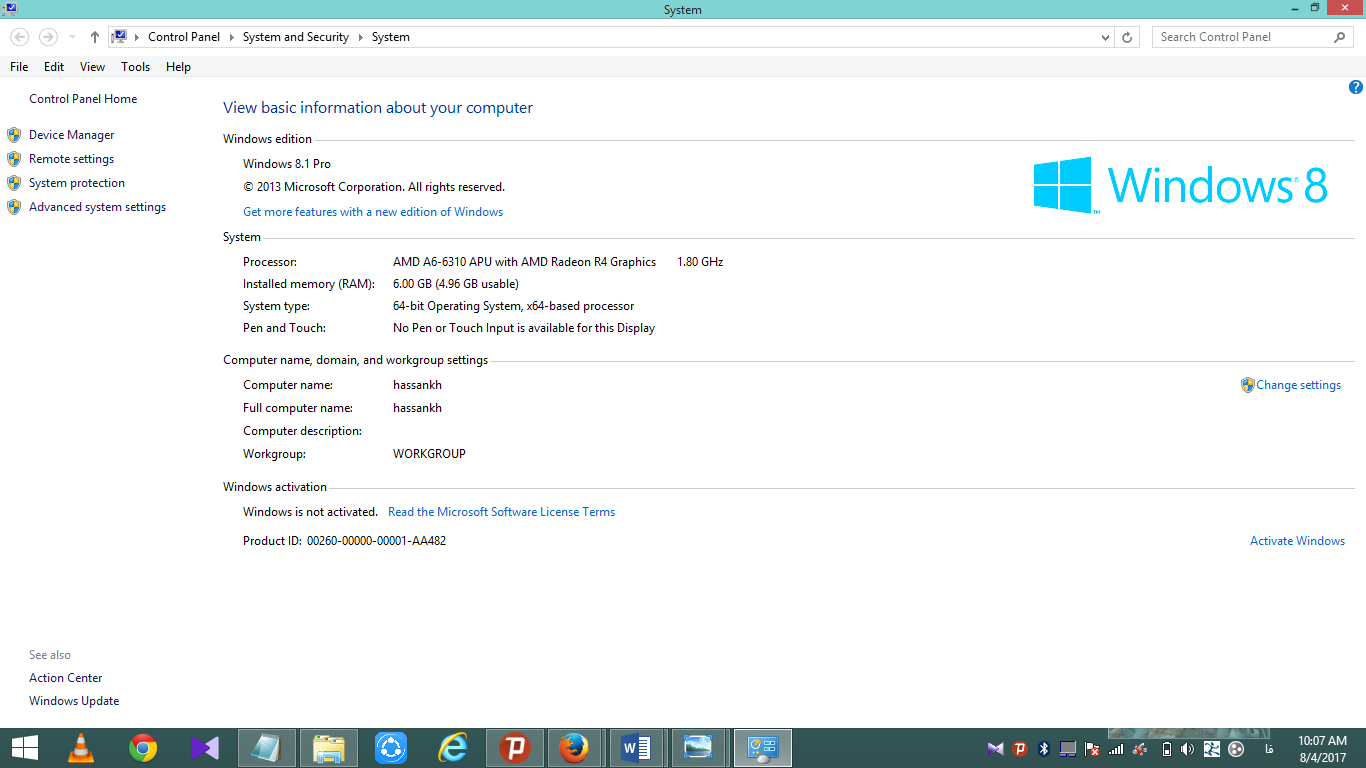Expand the arrow after Control Panel breadcrumb

click(231, 37)
